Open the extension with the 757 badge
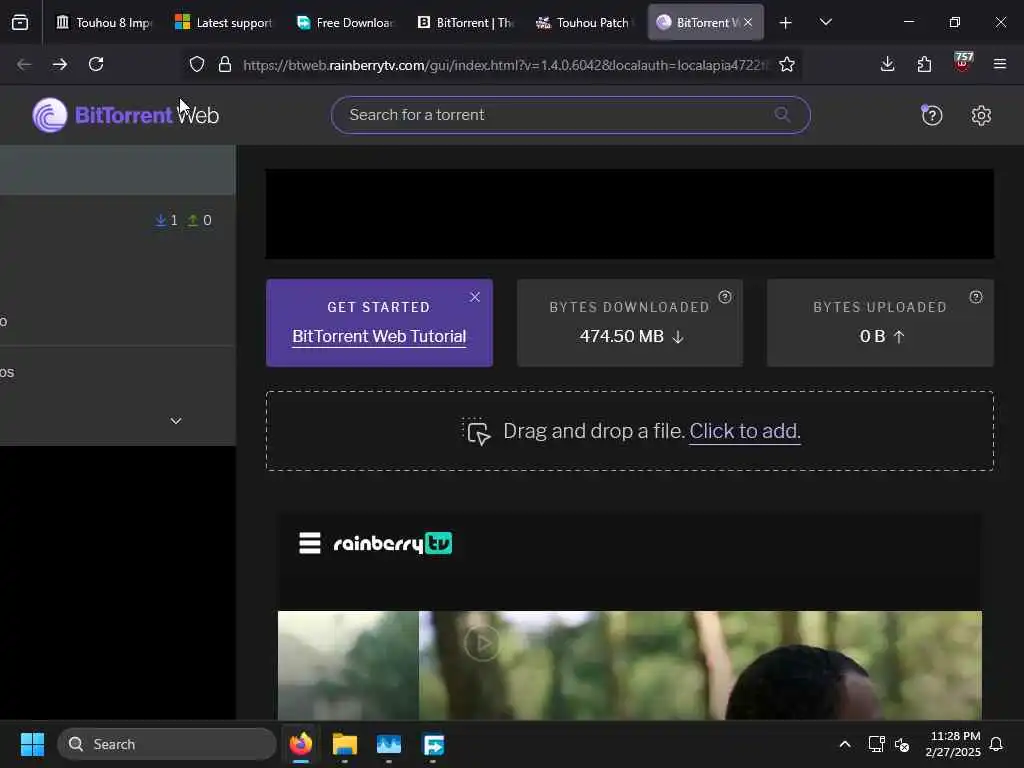The width and height of the screenshot is (1024, 768). (963, 63)
